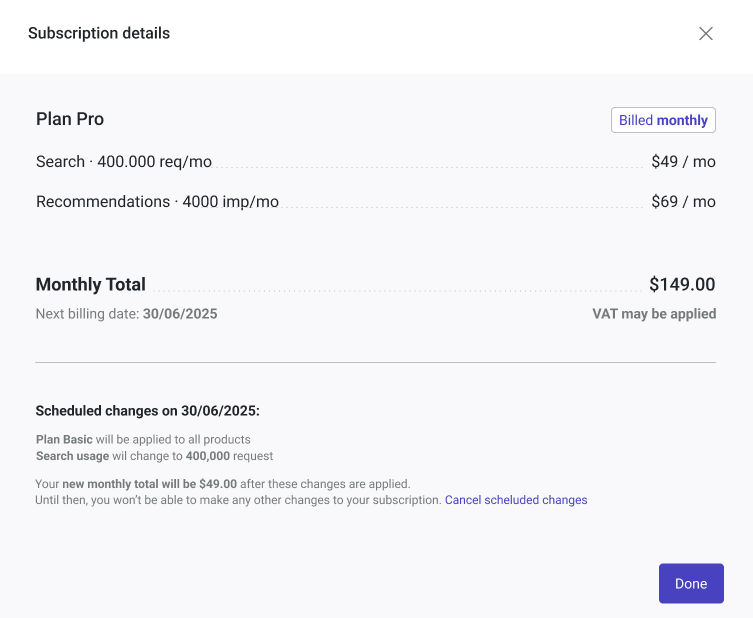Click the Next billing date text

[126, 314]
